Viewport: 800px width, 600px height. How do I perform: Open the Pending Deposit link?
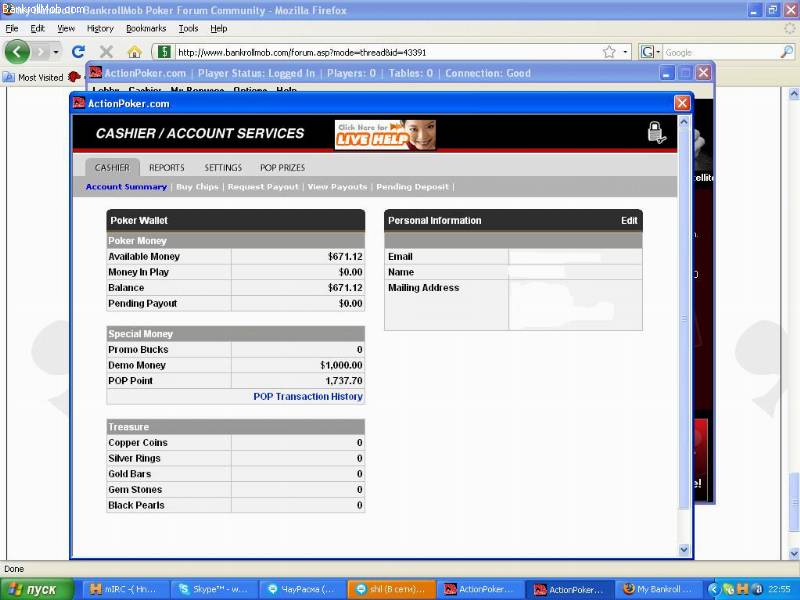(x=412, y=187)
